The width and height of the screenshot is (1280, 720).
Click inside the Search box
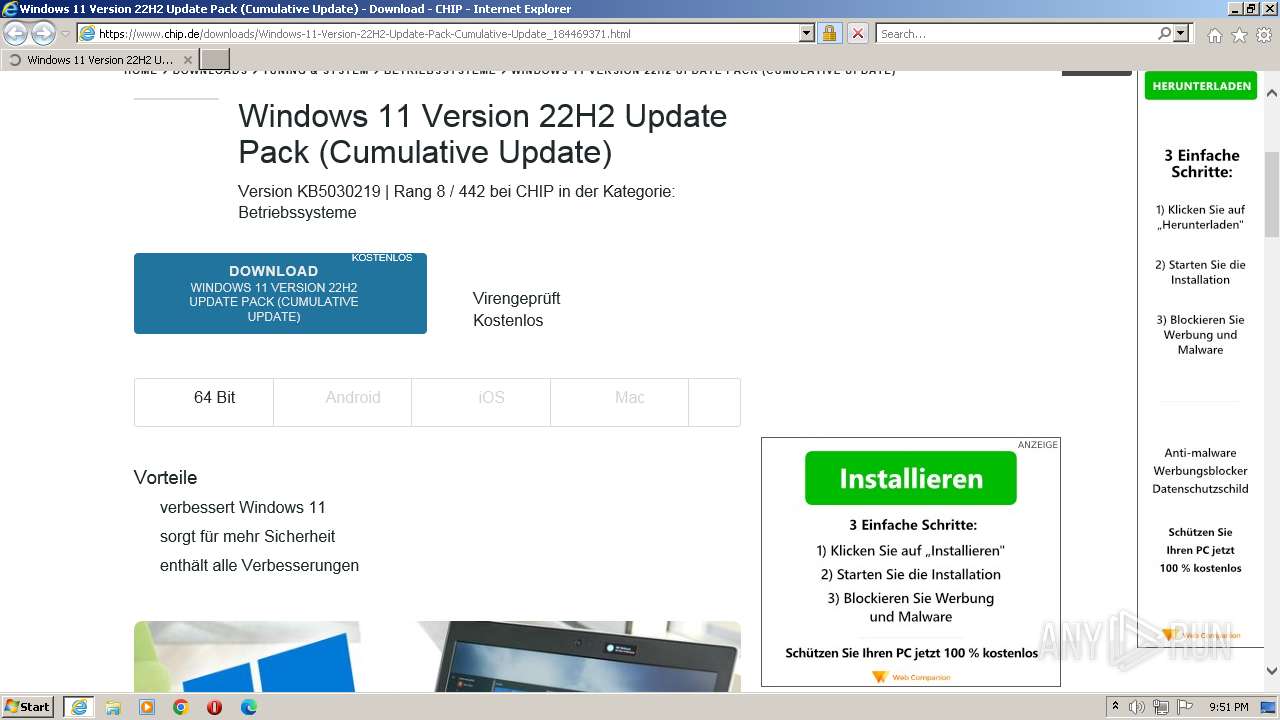(x=1015, y=34)
